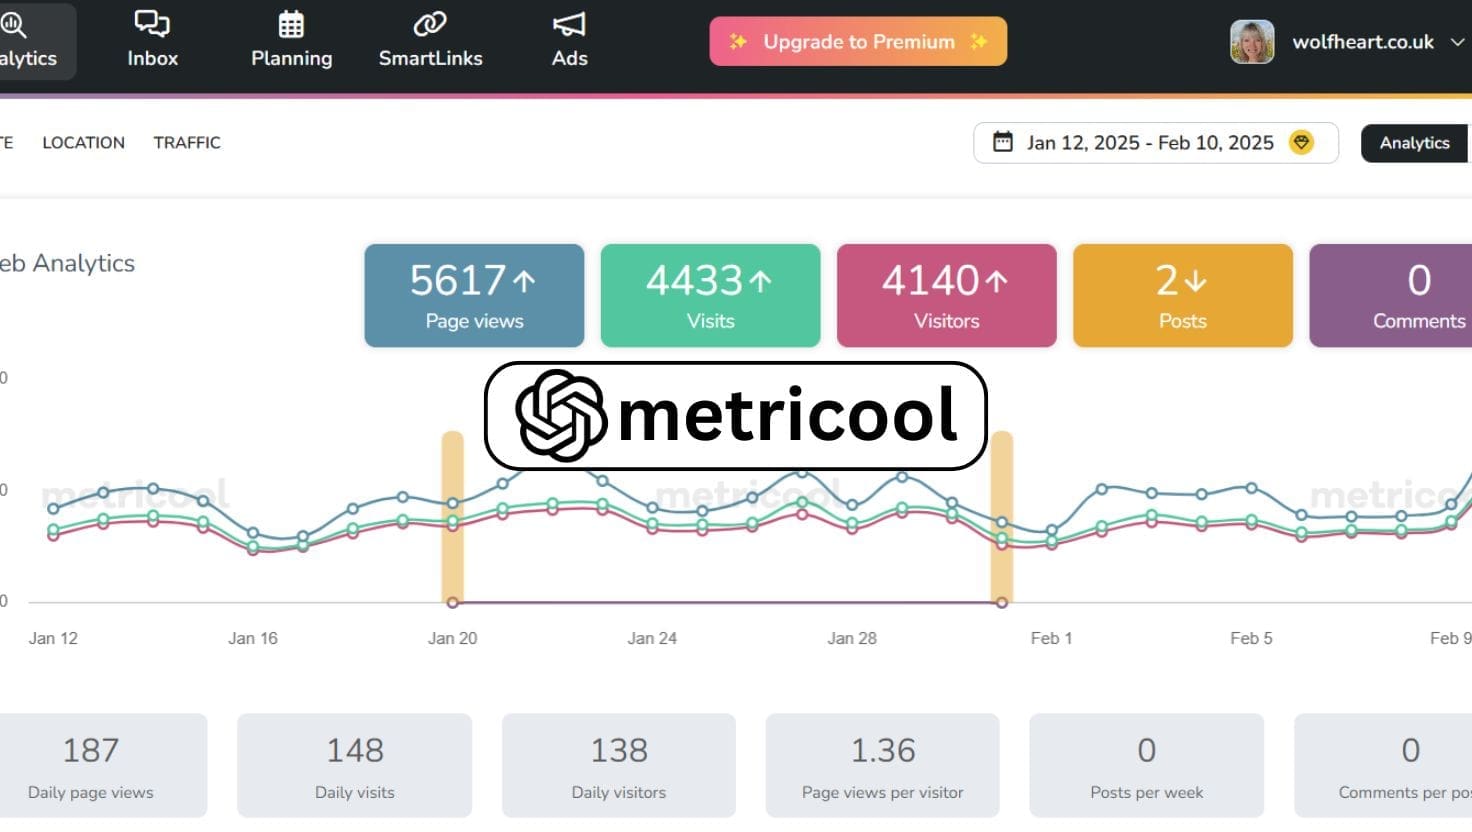
Task: Click the premium diamond badge icon
Action: point(1301,142)
